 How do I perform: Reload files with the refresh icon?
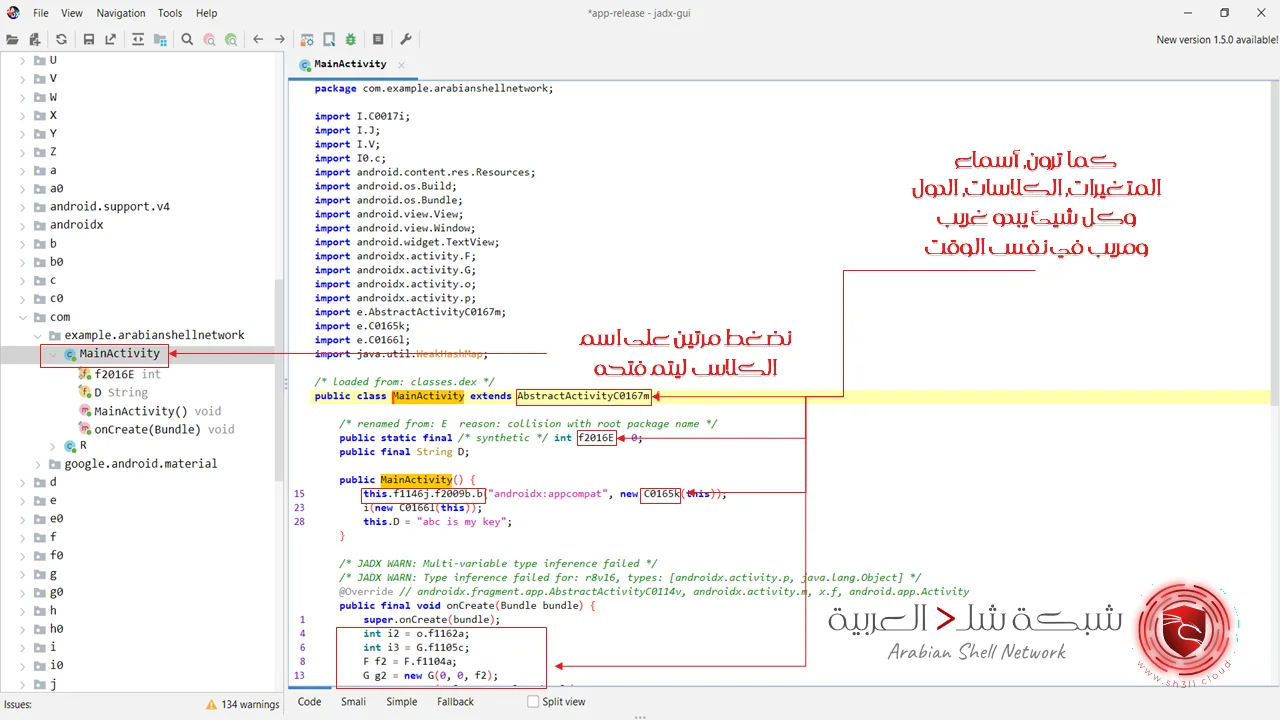pos(61,40)
